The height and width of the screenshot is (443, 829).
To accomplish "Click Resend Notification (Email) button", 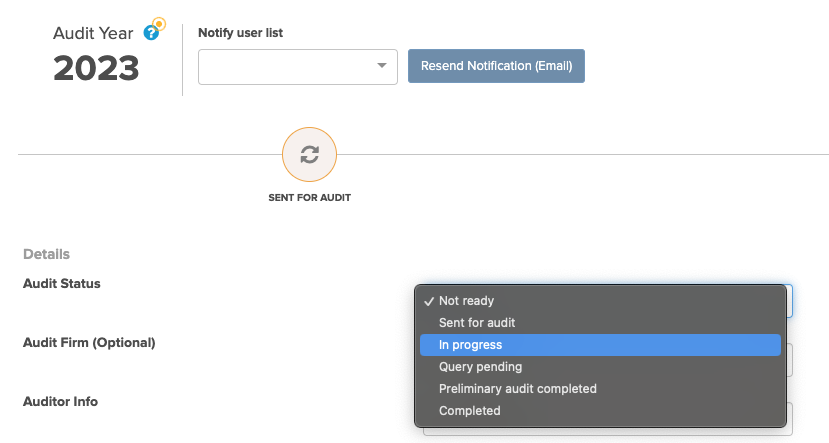I will coord(496,66).
